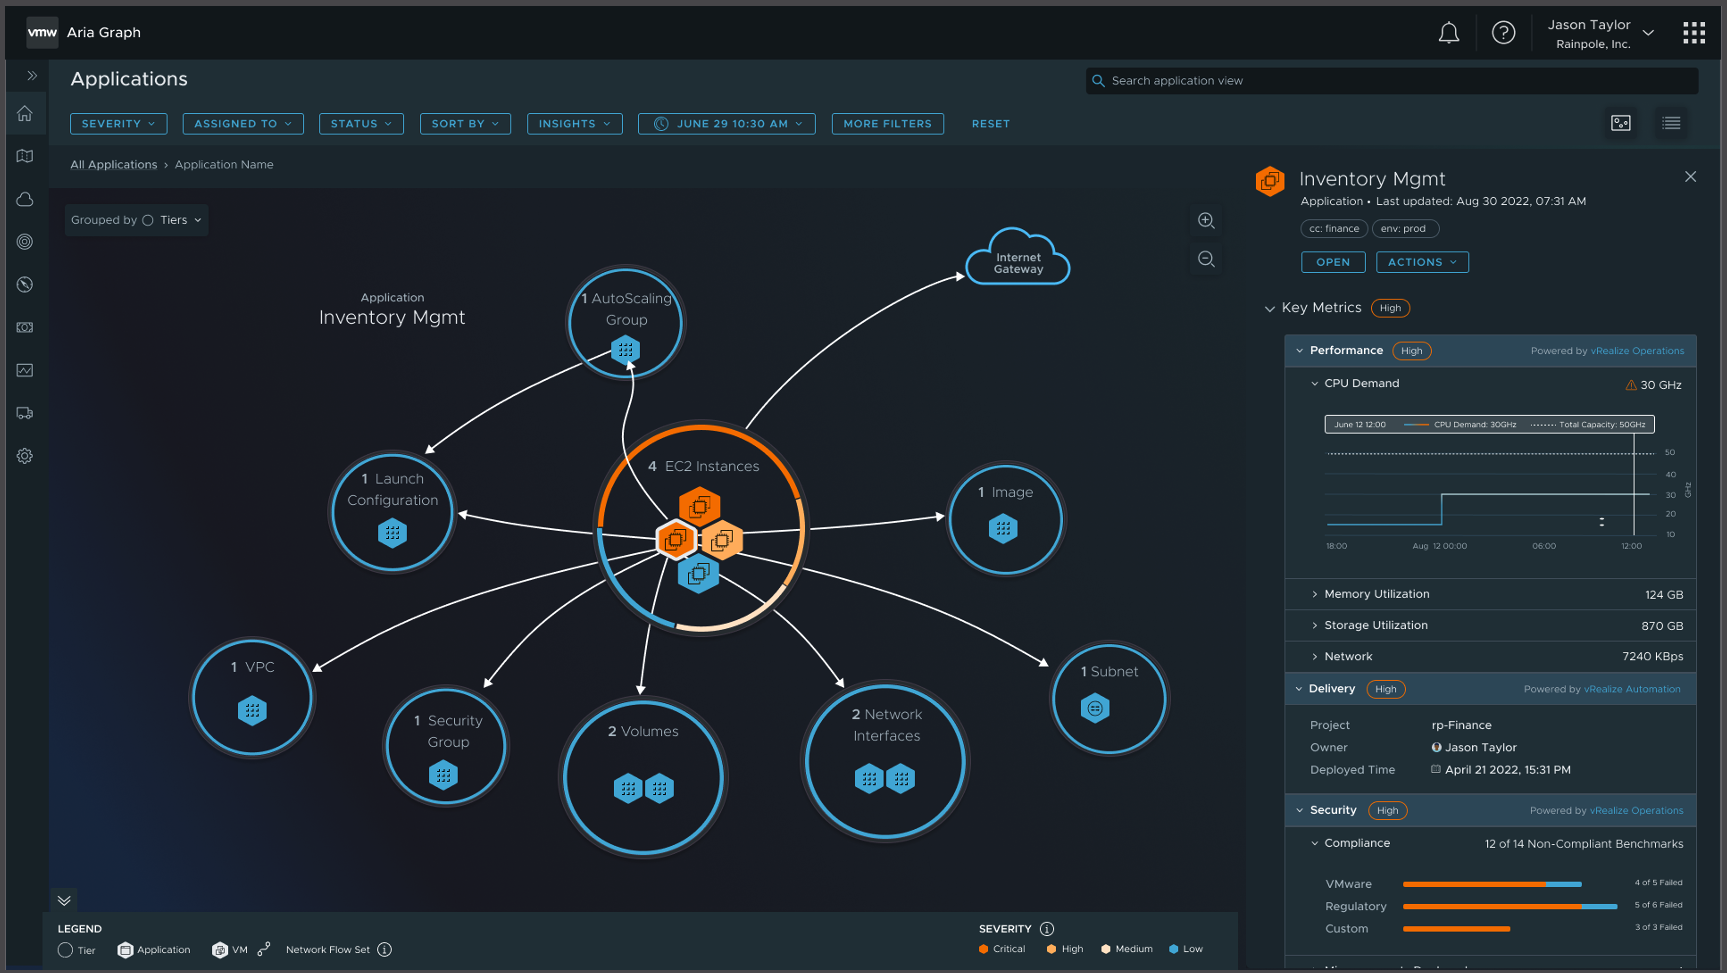
Task: Click the help question mark icon
Action: coord(1504,32)
